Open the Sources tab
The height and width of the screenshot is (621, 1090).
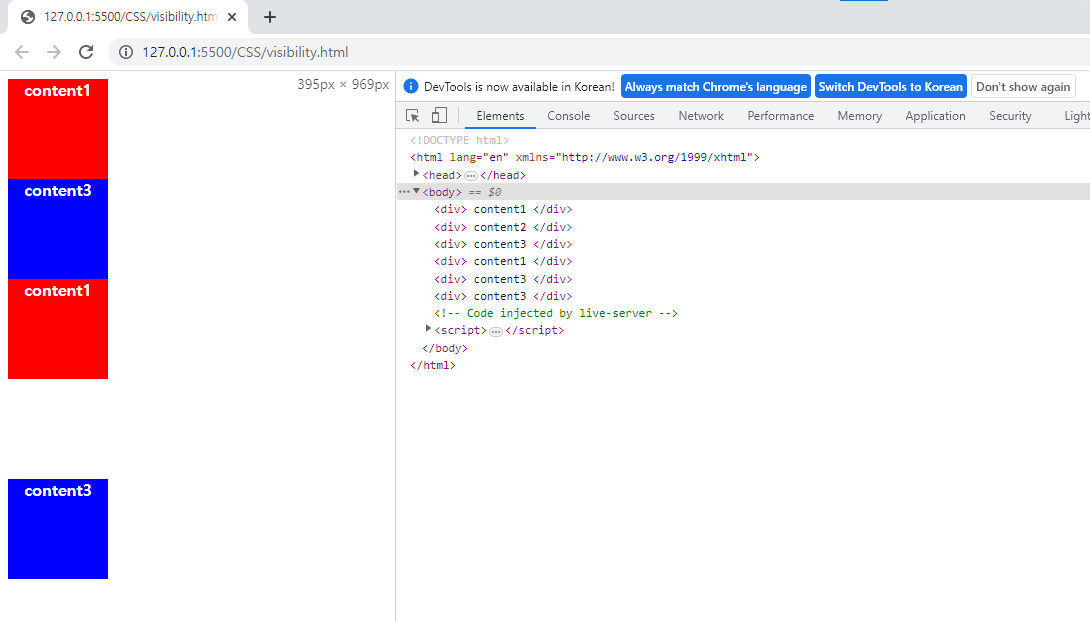pyautogui.click(x=634, y=116)
